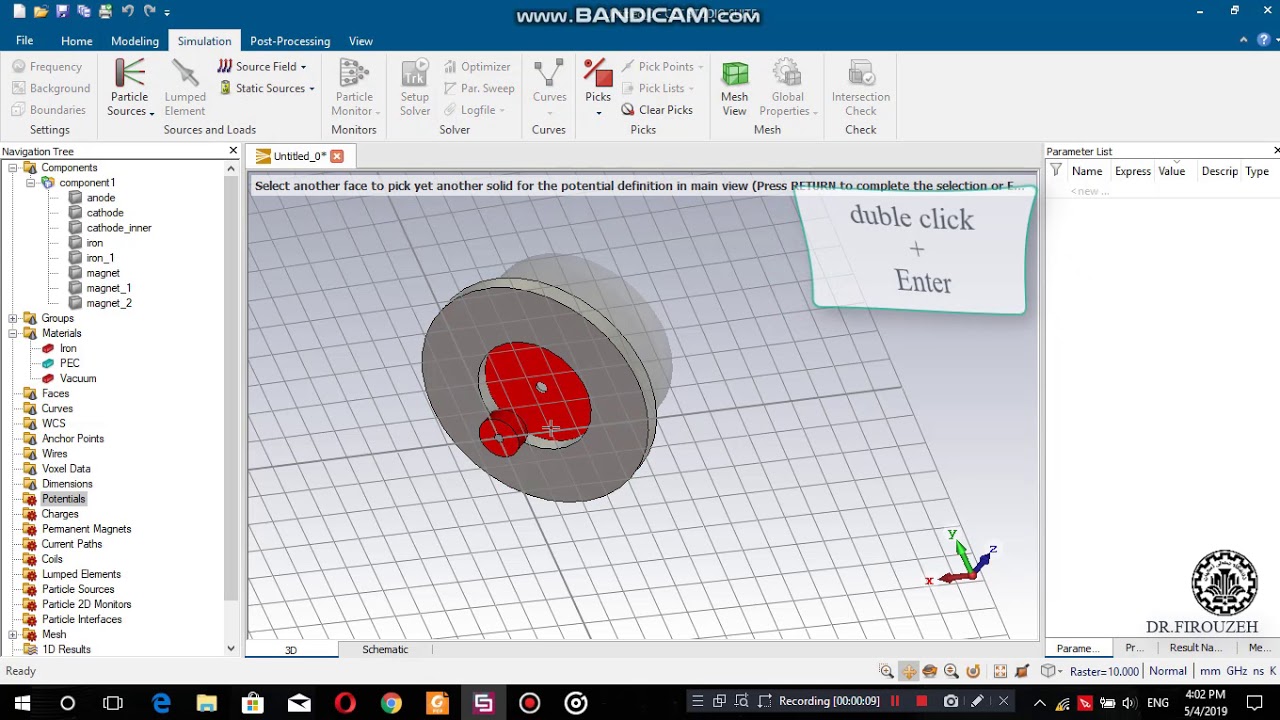Viewport: 1280px width, 720px height.
Task: Open File Explorer from the taskbar
Action: pos(207,703)
